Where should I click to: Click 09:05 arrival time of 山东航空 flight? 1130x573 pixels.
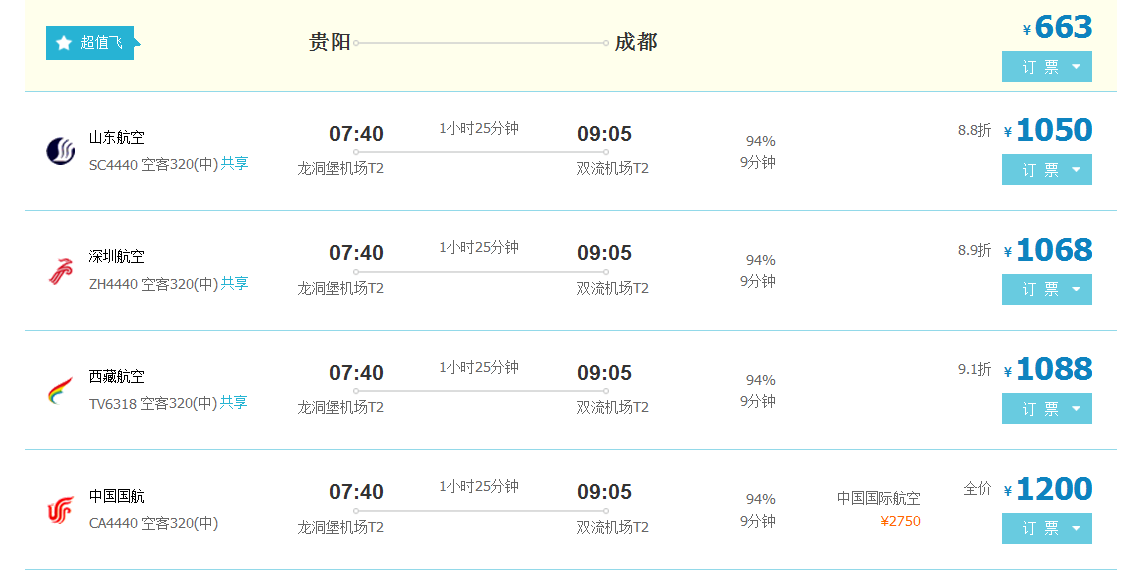(604, 134)
